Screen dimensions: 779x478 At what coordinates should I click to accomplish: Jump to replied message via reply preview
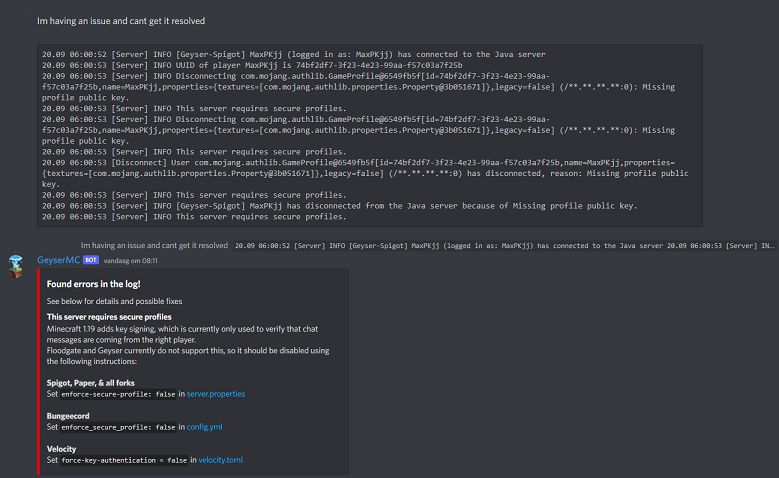[154, 244]
